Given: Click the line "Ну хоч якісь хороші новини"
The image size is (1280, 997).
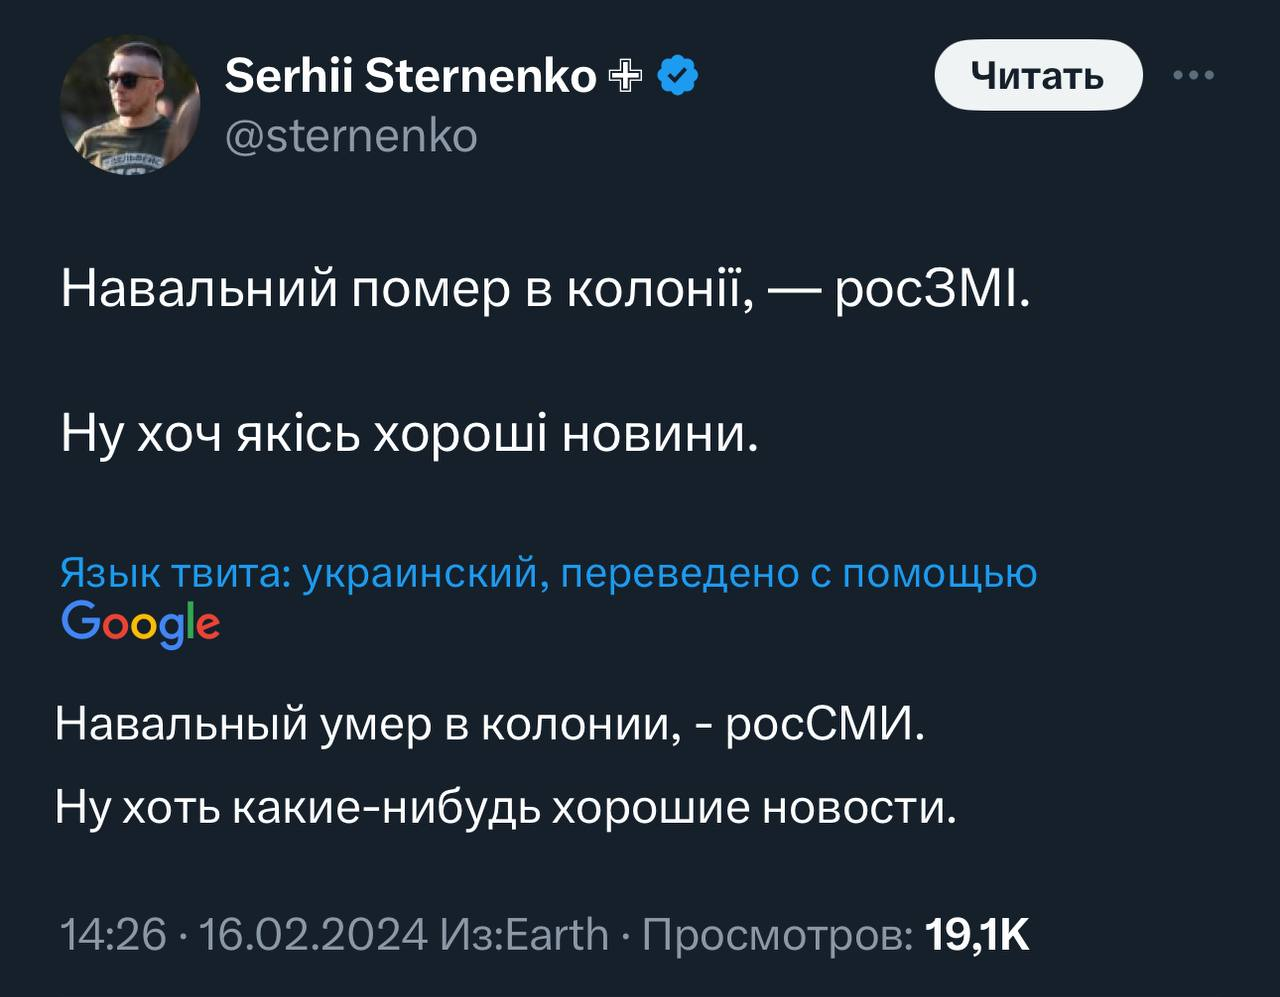Looking at the screenshot, I should 410,434.
